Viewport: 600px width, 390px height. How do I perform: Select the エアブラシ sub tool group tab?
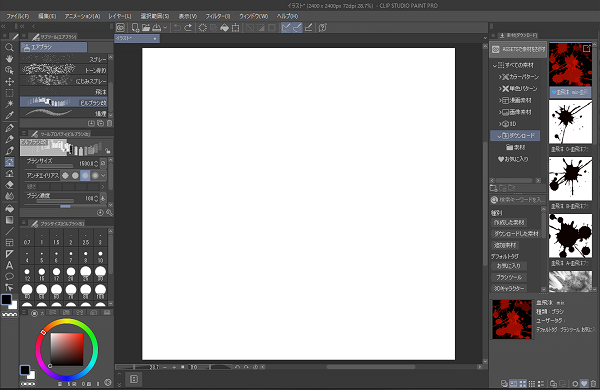[x=54, y=47]
